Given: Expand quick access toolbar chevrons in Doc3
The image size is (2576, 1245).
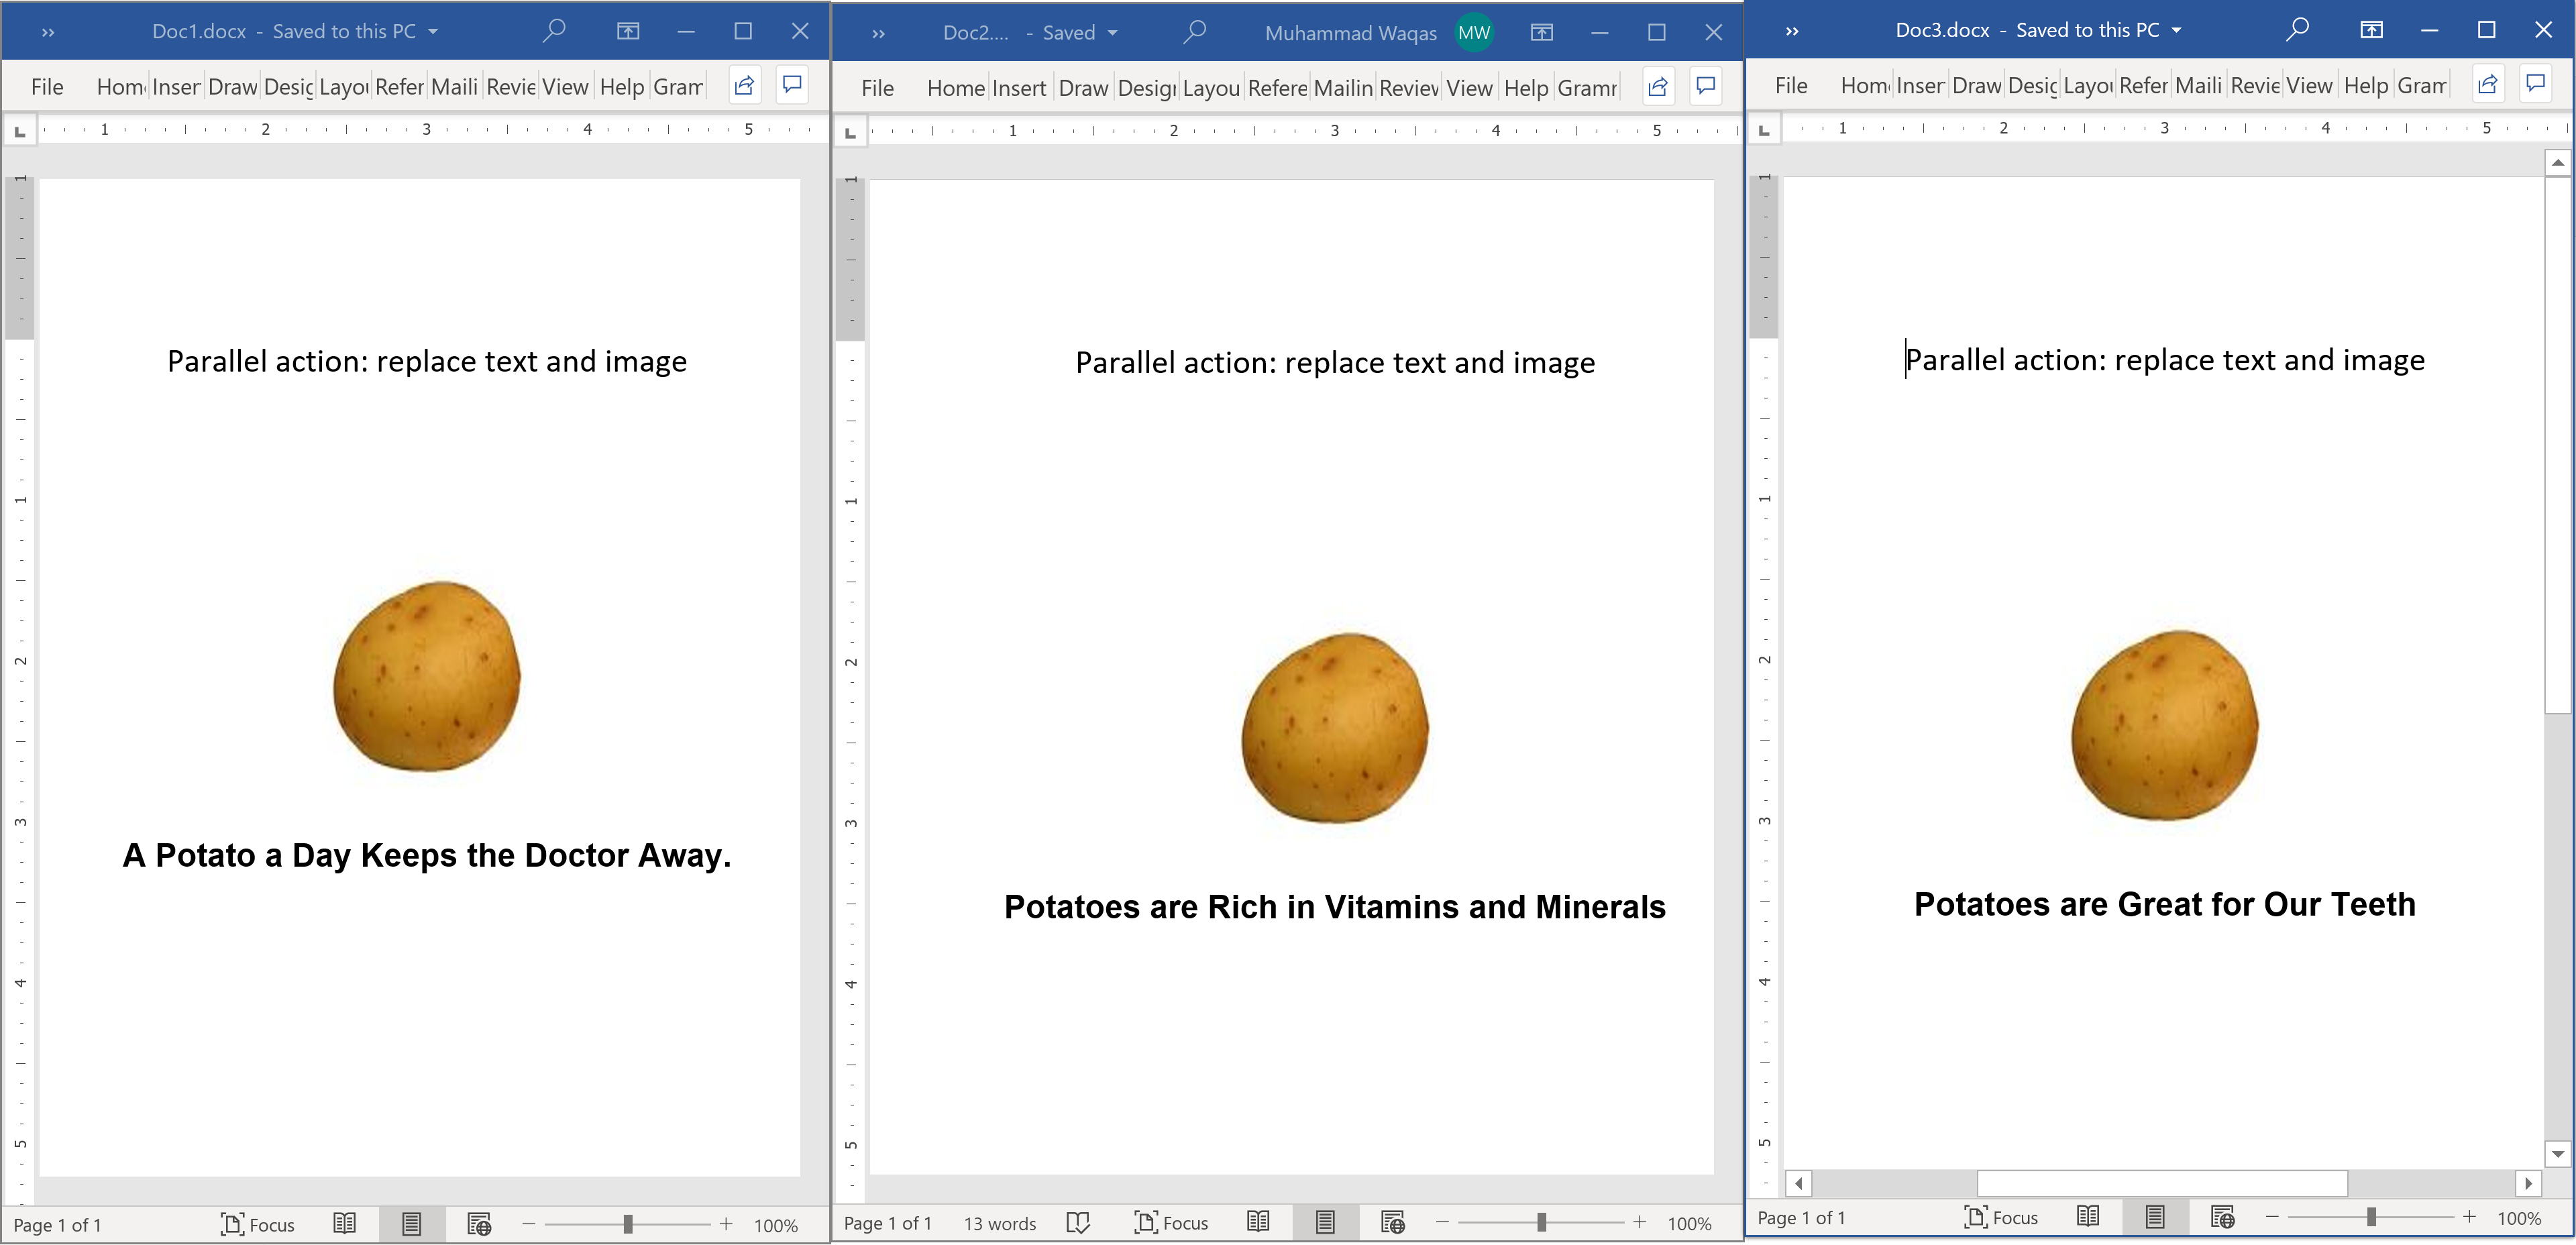Looking at the screenshot, I should [1792, 31].
